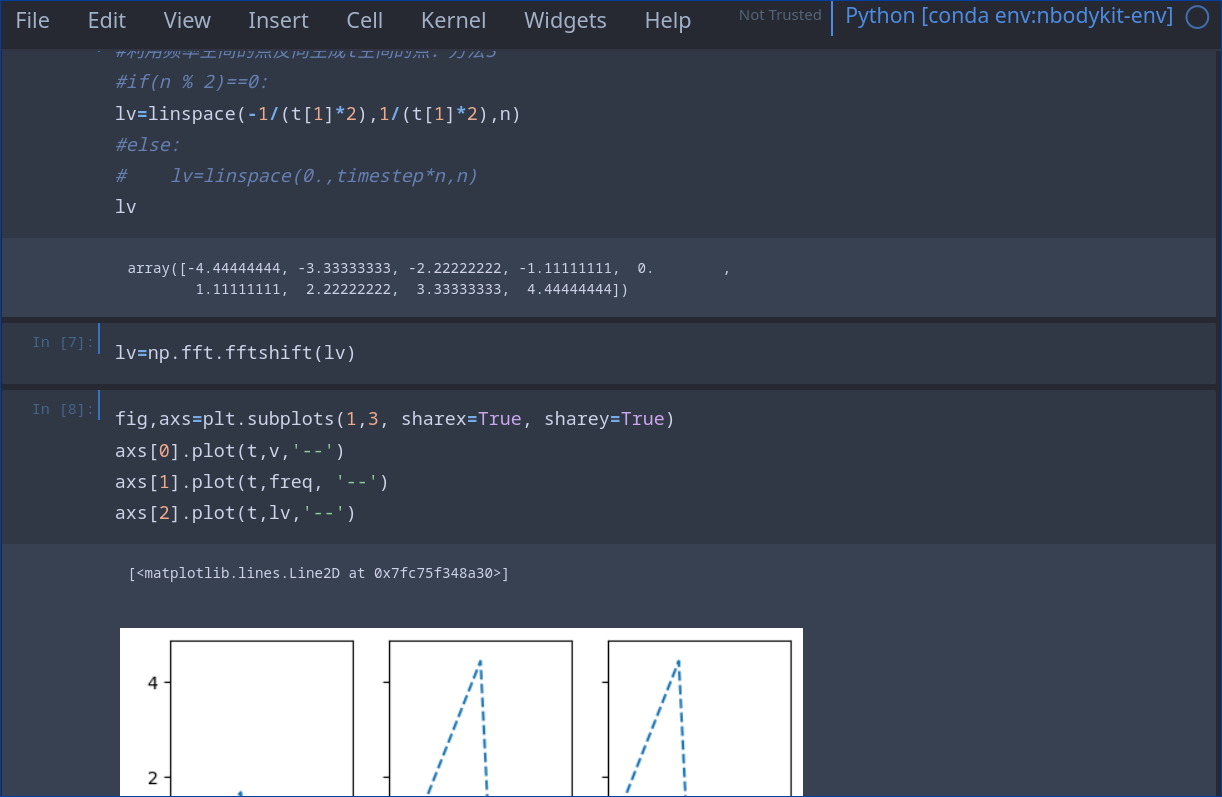Open the Edit menu
This screenshot has height=797, width=1222.
point(106,19)
